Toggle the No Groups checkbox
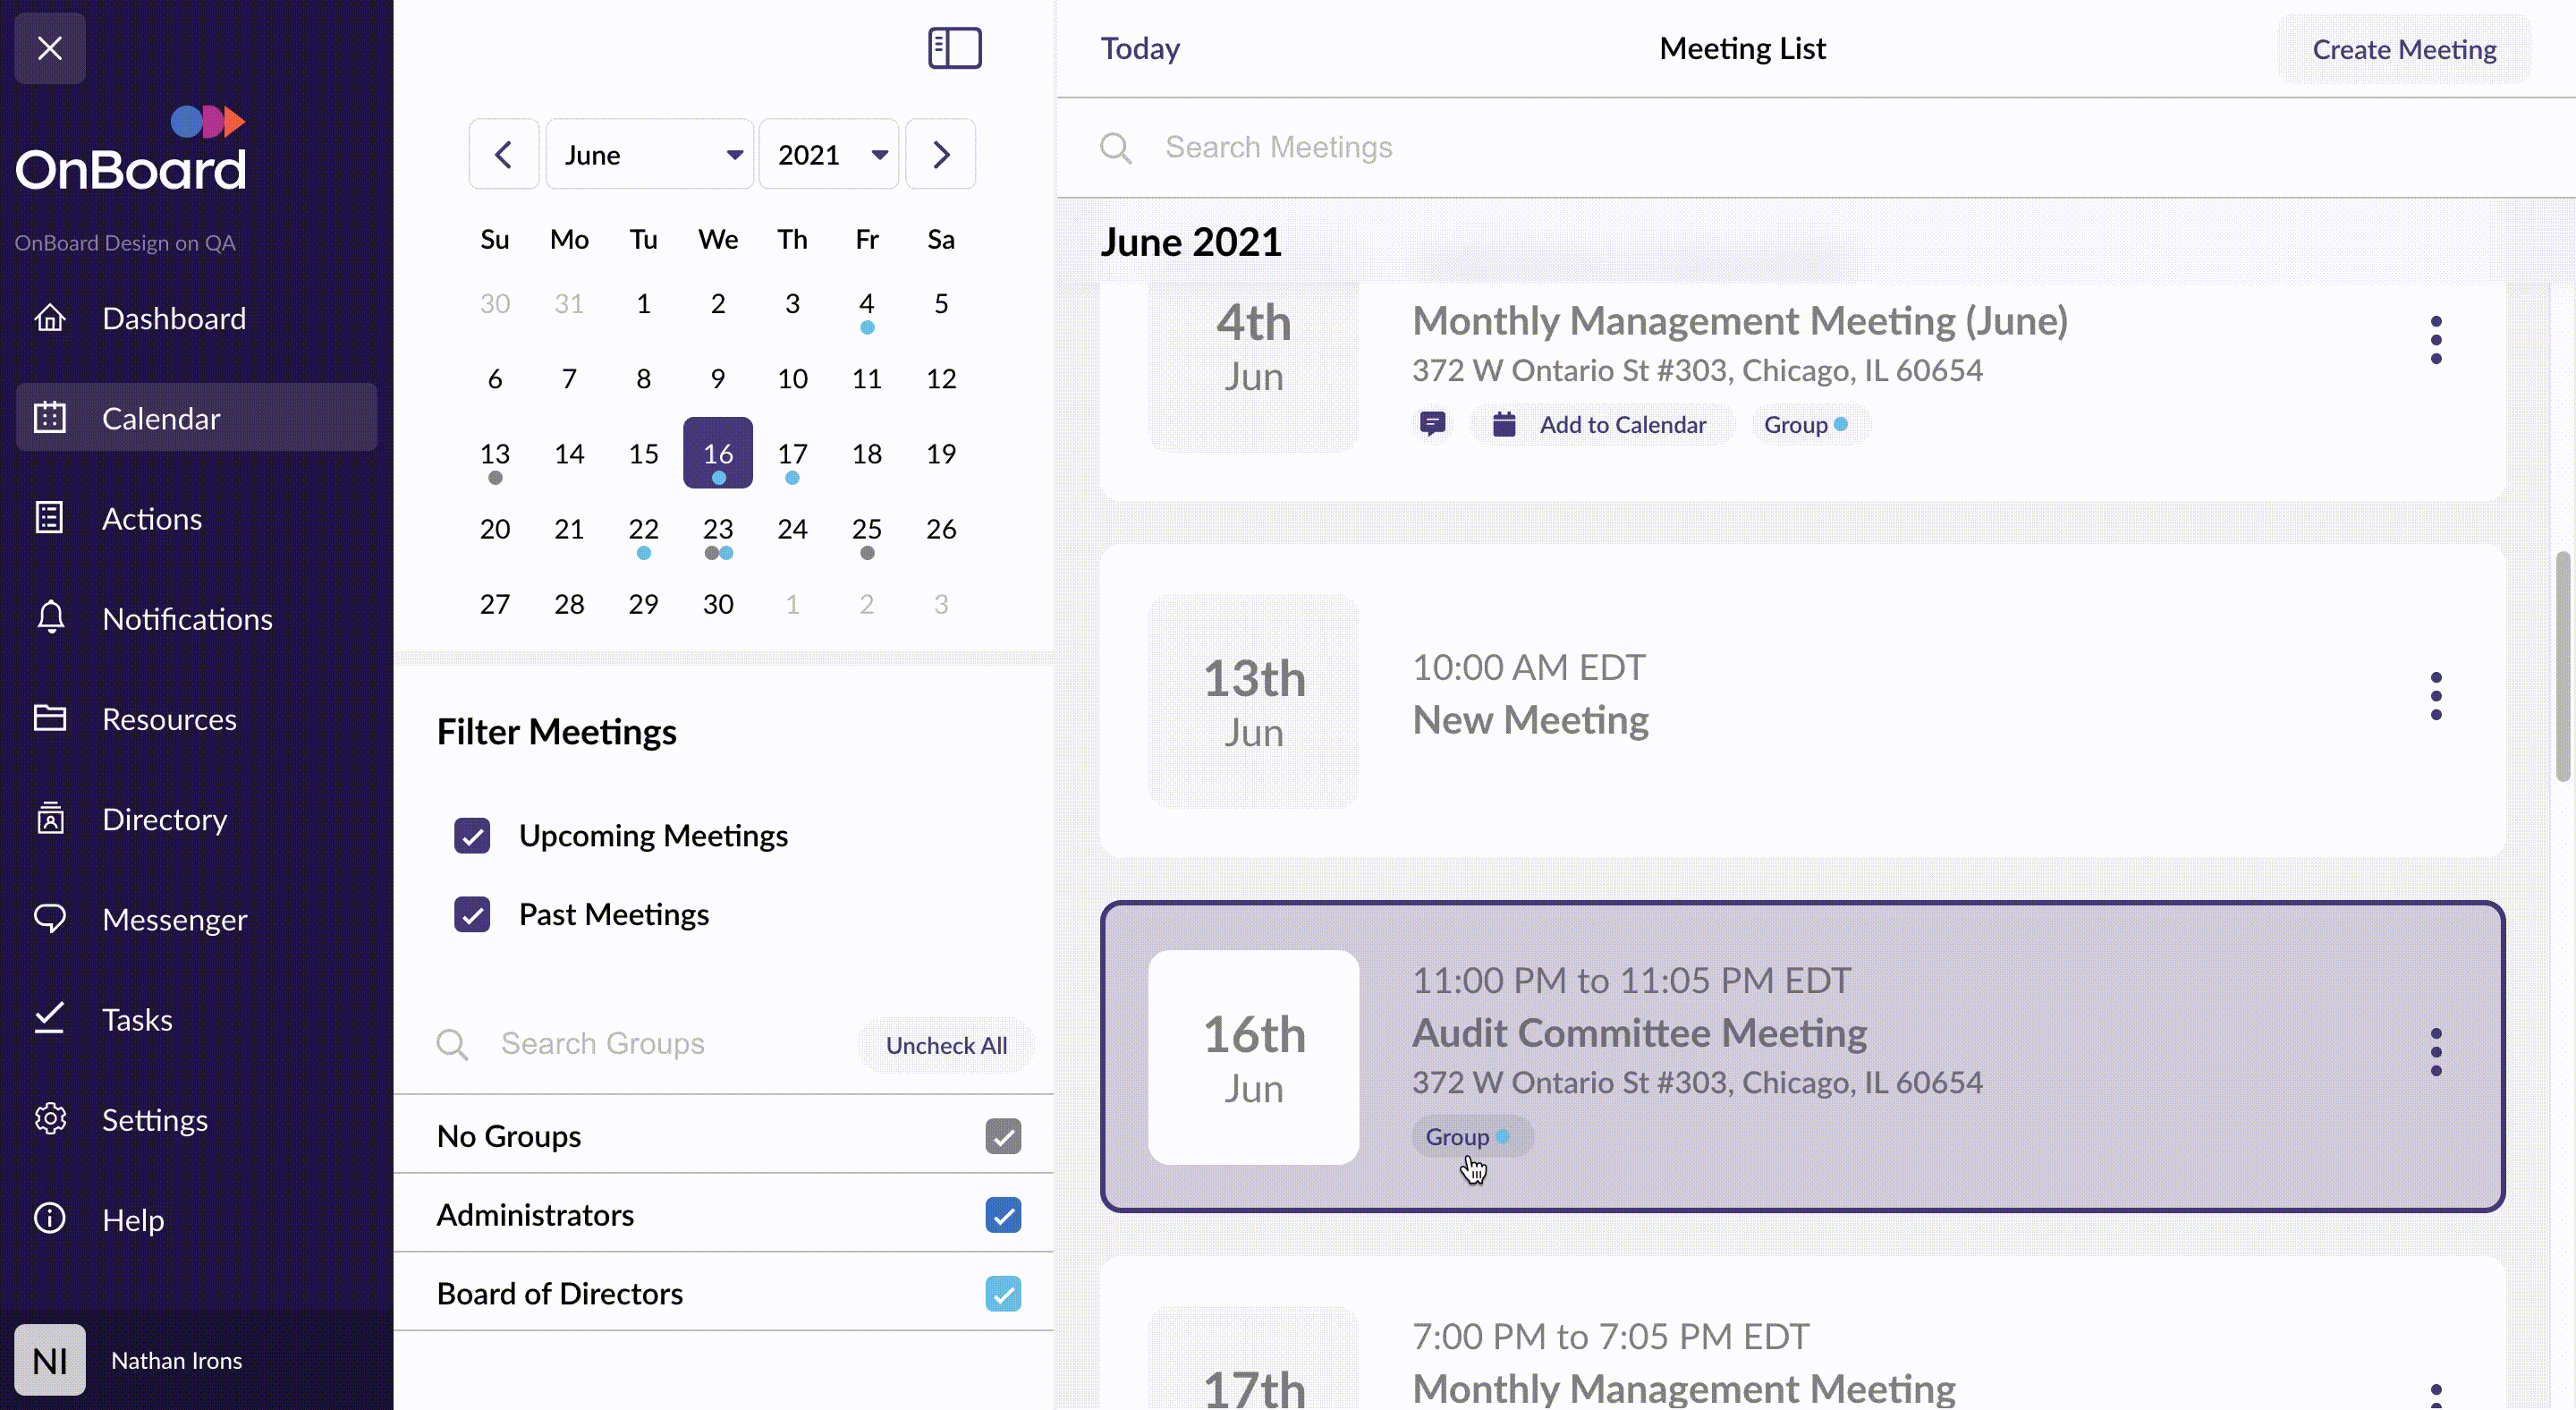This screenshot has width=2576, height=1410. click(x=1003, y=1136)
